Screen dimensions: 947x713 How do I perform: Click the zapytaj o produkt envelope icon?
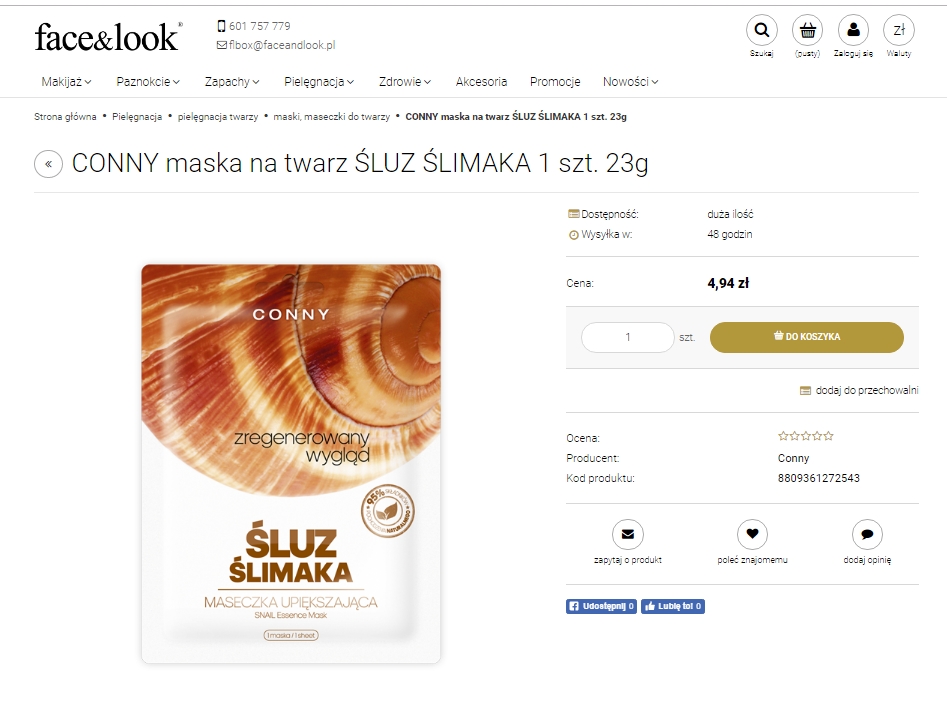[628, 534]
